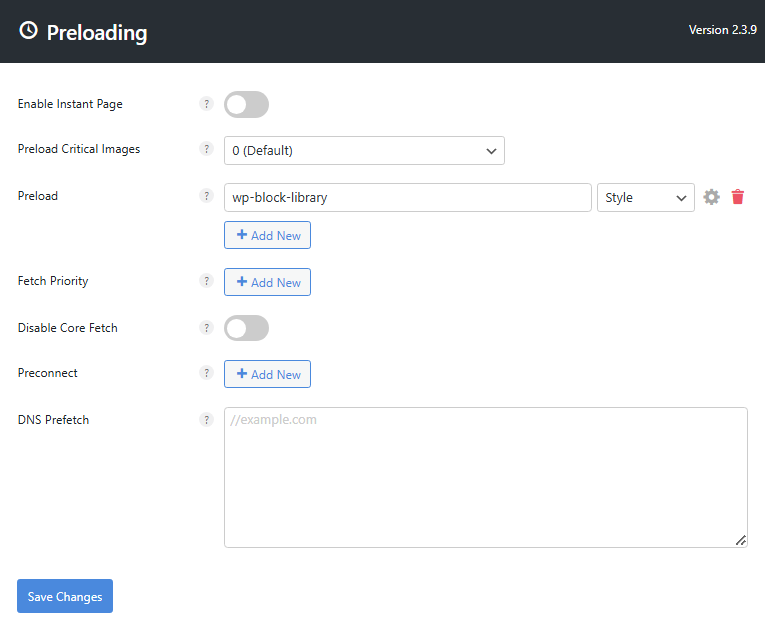Toggle the Disable Core Fetch switch
The width and height of the screenshot is (765, 630).
click(246, 328)
